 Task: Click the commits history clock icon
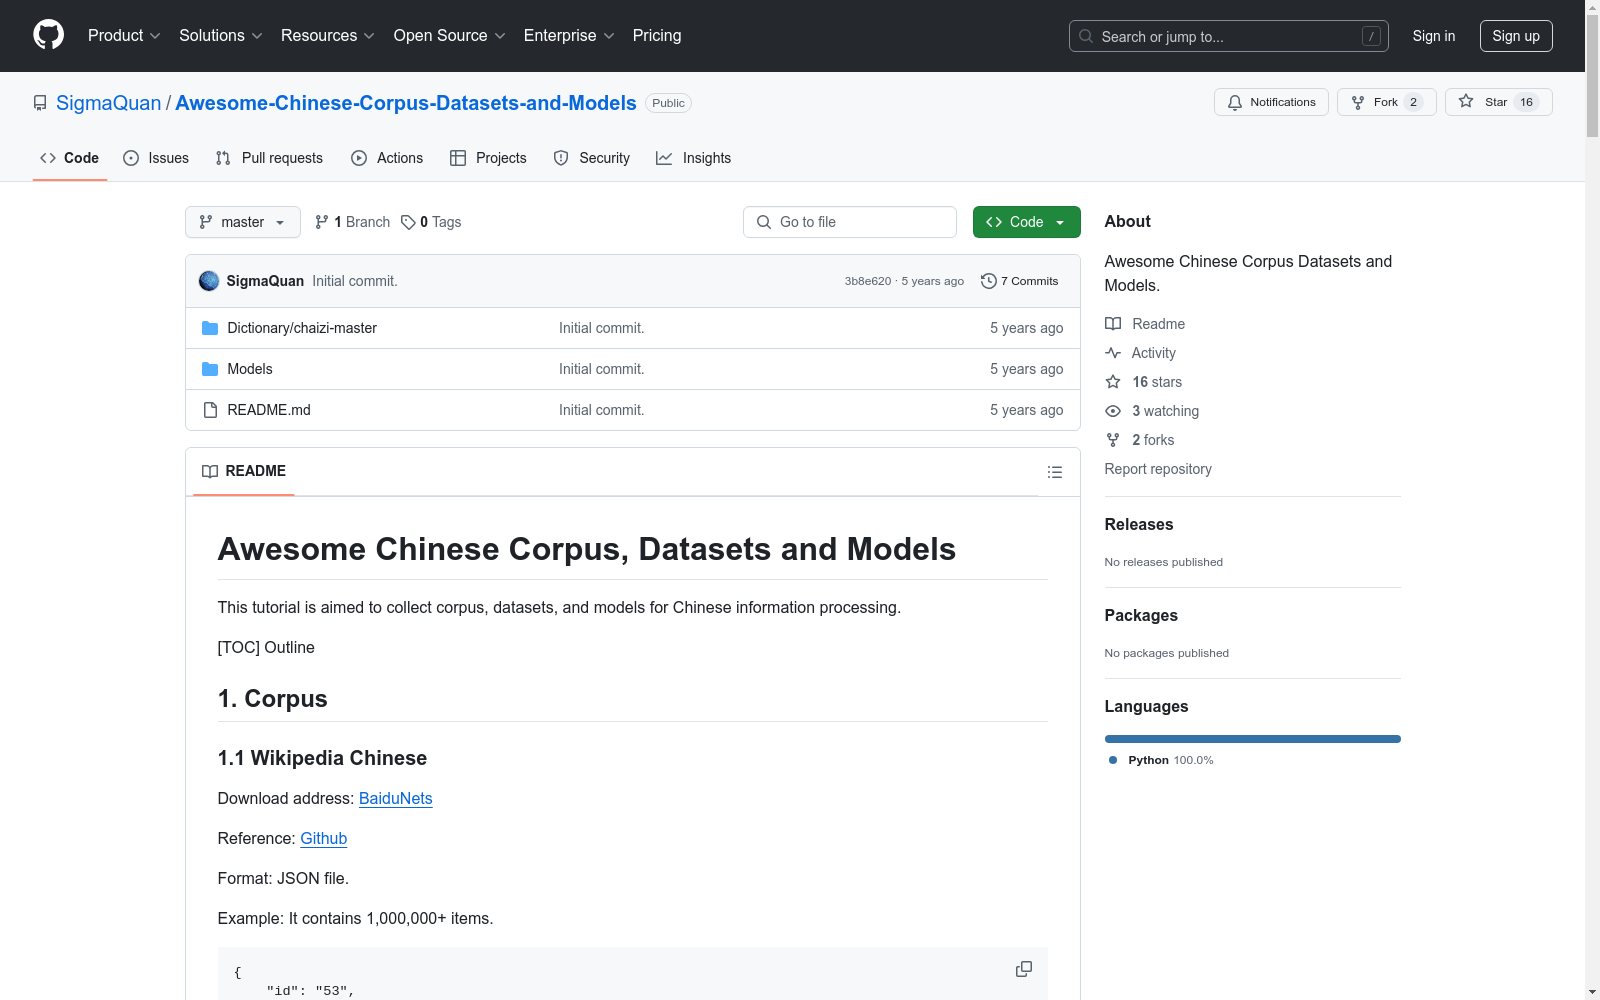pos(989,281)
